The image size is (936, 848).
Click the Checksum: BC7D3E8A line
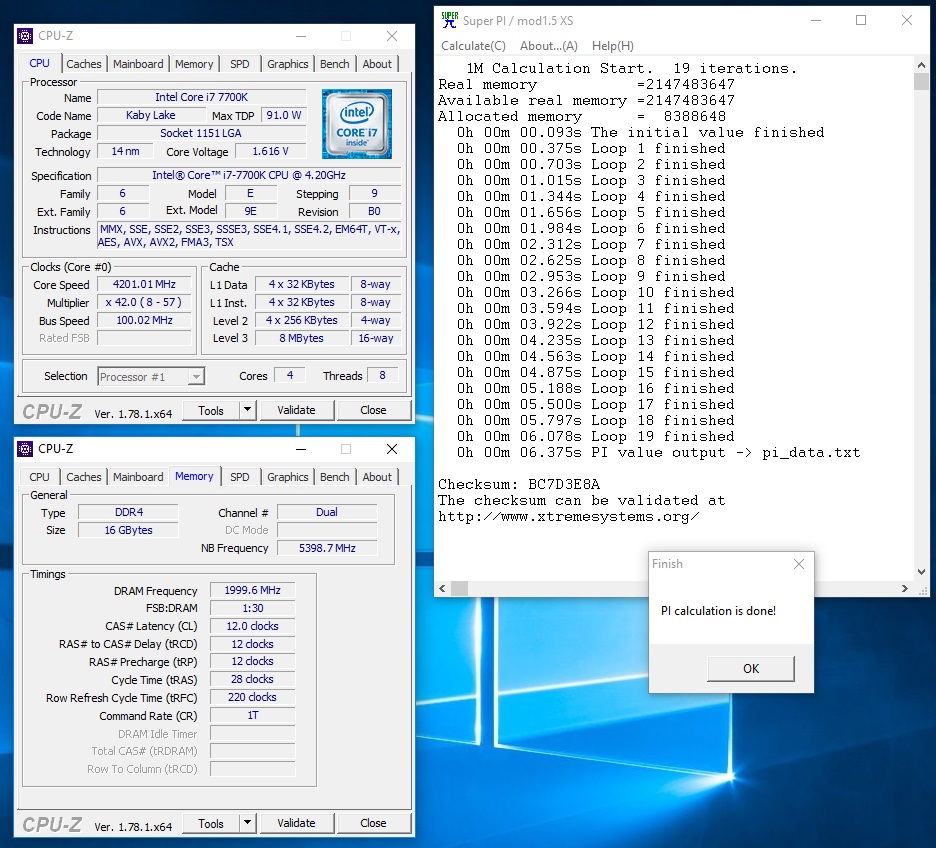pyautogui.click(x=519, y=485)
